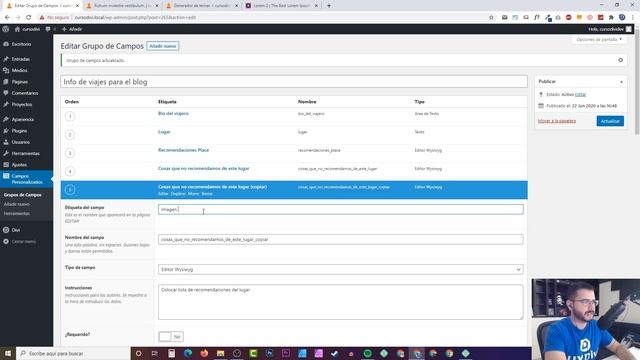Edit the field group title input

(294, 82)
